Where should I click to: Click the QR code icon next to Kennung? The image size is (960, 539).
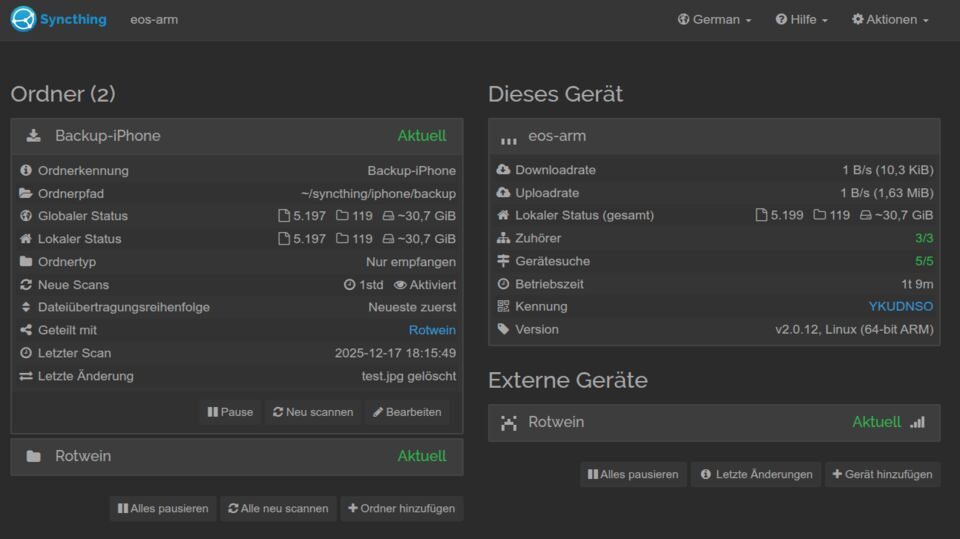tap(503, 307)
